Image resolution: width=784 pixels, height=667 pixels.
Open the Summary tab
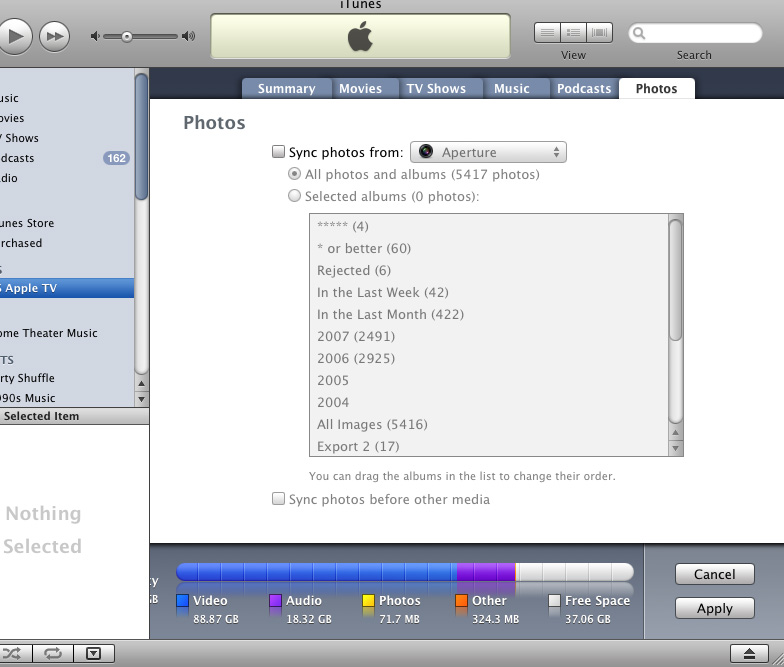point(286,88)
